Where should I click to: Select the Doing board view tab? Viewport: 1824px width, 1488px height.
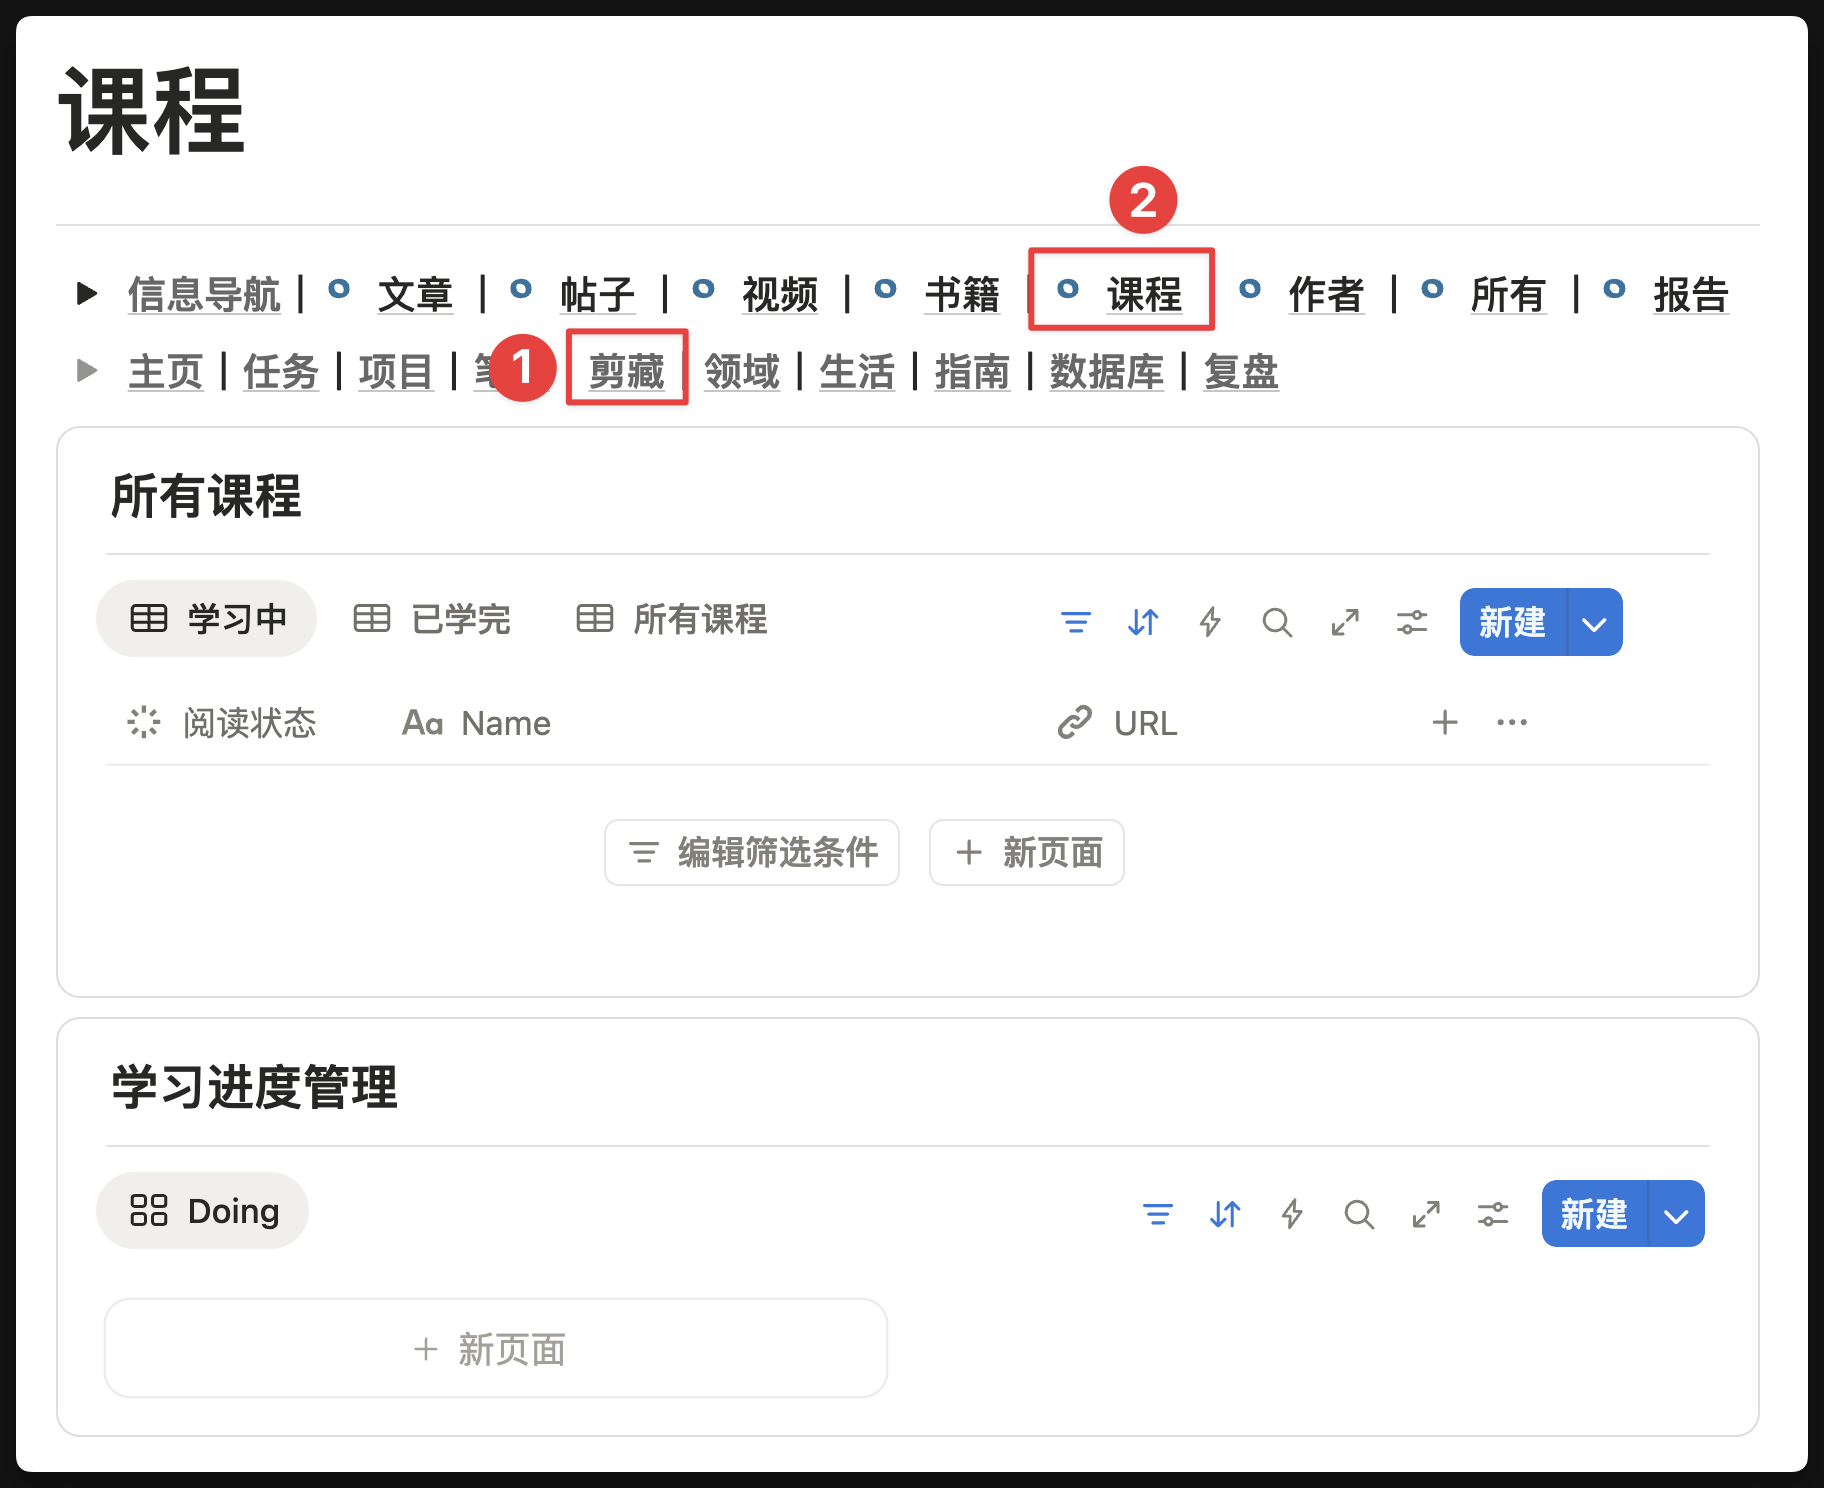(203, 1211)
